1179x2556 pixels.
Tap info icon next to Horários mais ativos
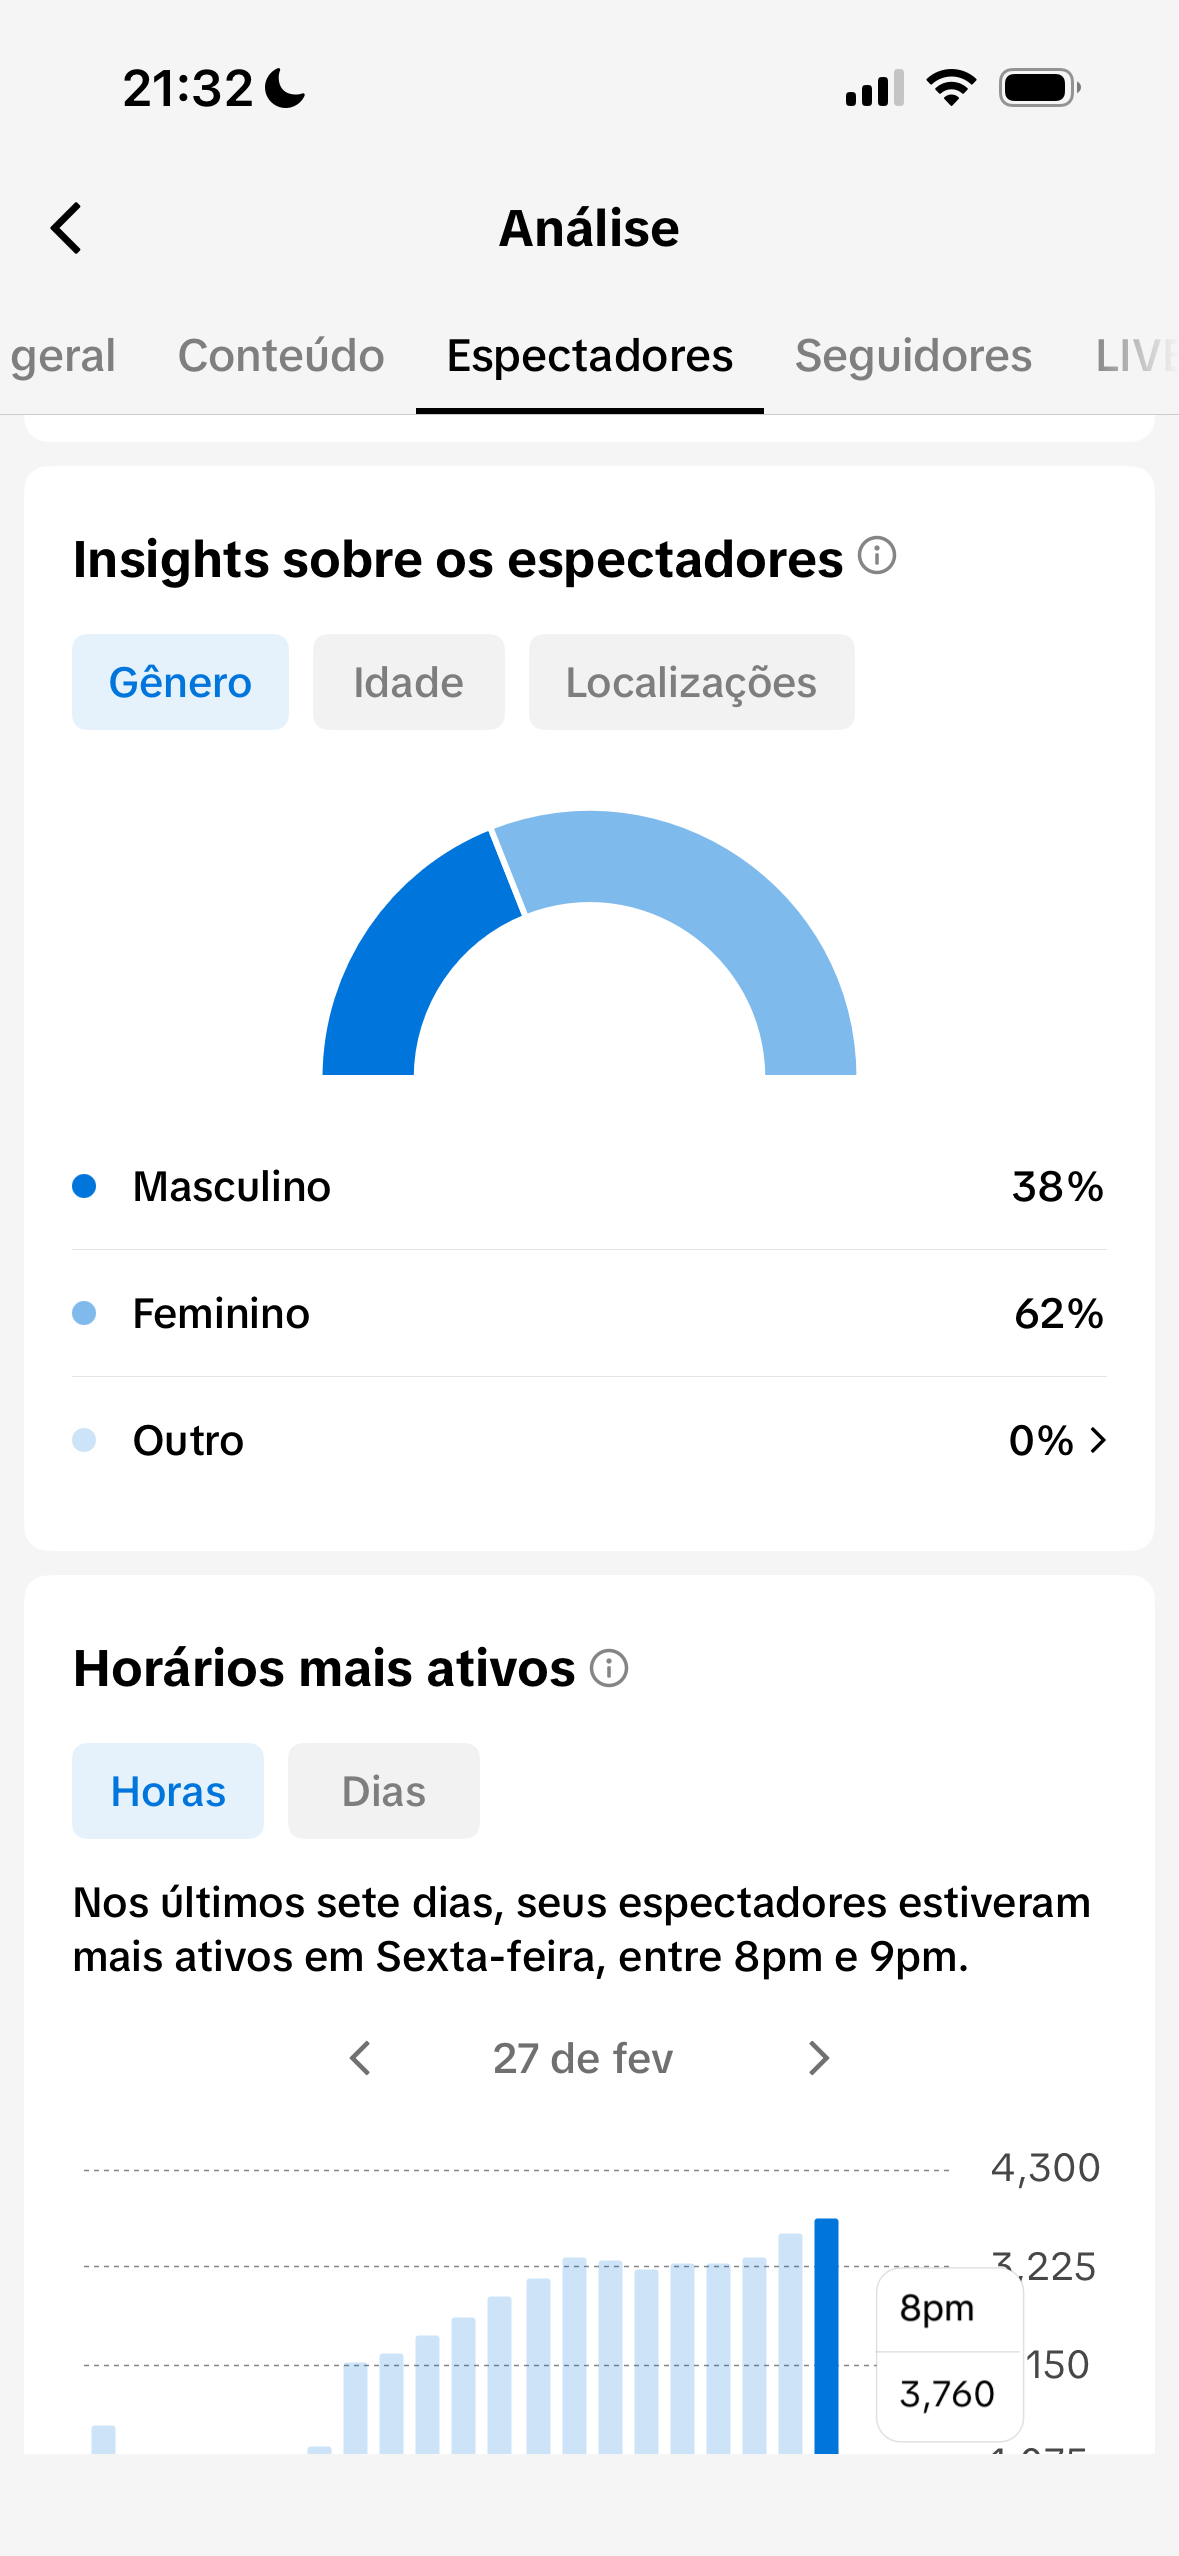click(x=608, y=1667)
